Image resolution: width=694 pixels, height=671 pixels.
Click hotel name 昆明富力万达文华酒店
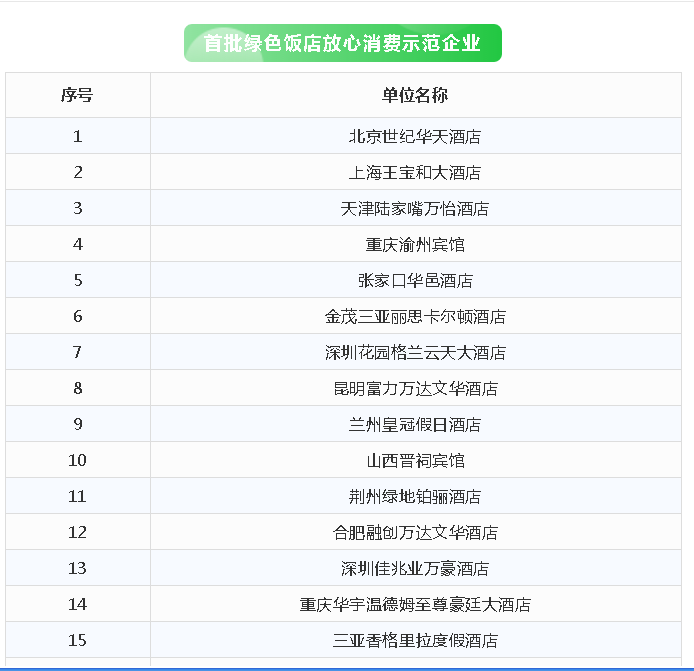tap(415, 389)
